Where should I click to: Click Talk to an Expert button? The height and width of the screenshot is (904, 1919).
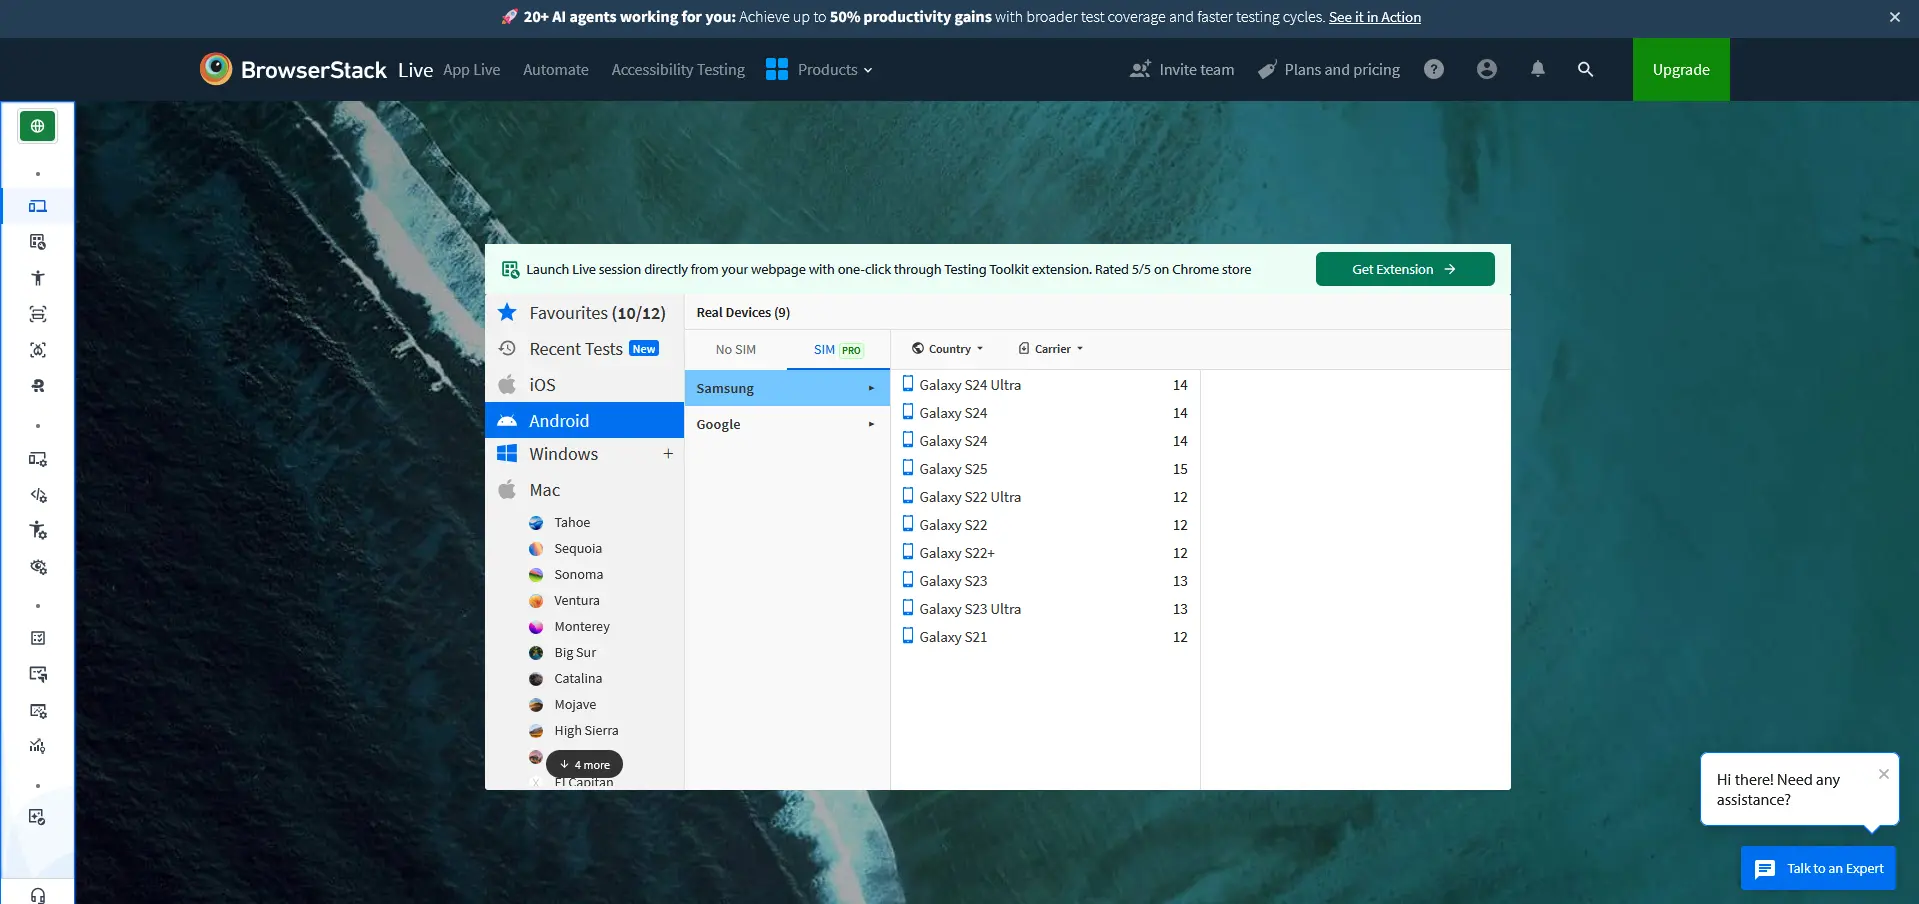1818,868
